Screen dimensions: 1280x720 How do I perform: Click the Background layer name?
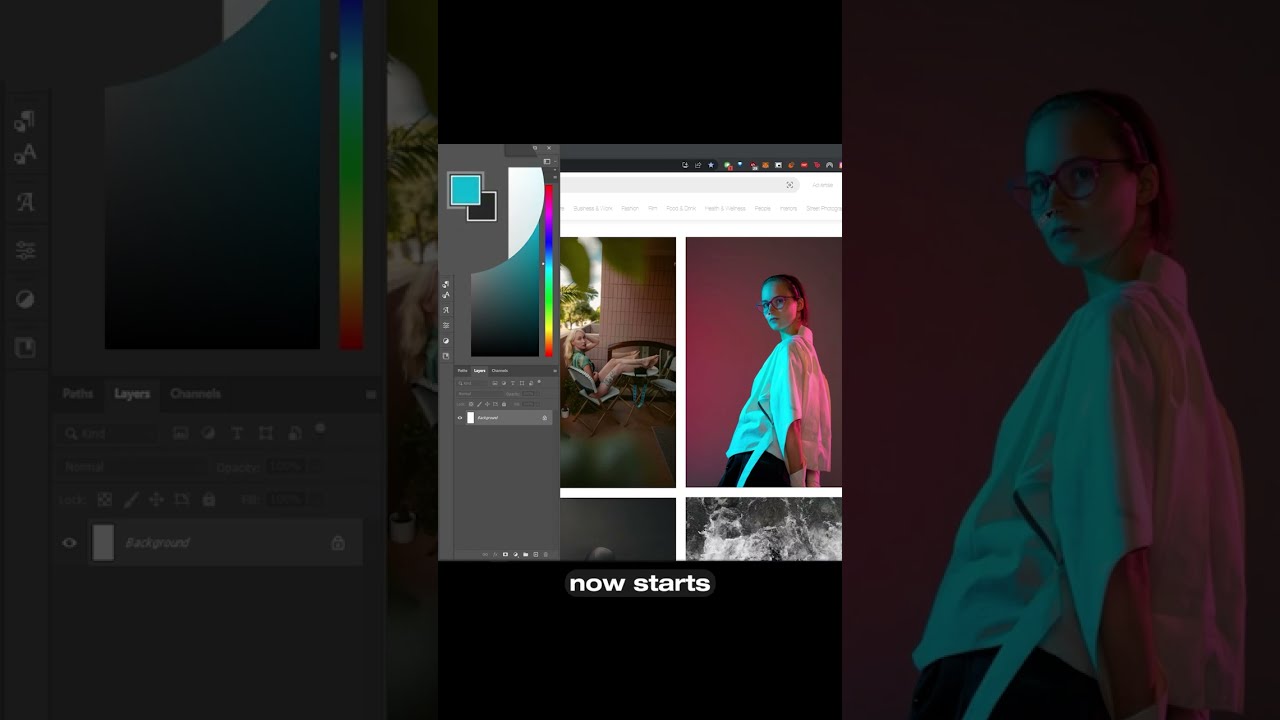(x=487, y=418)
